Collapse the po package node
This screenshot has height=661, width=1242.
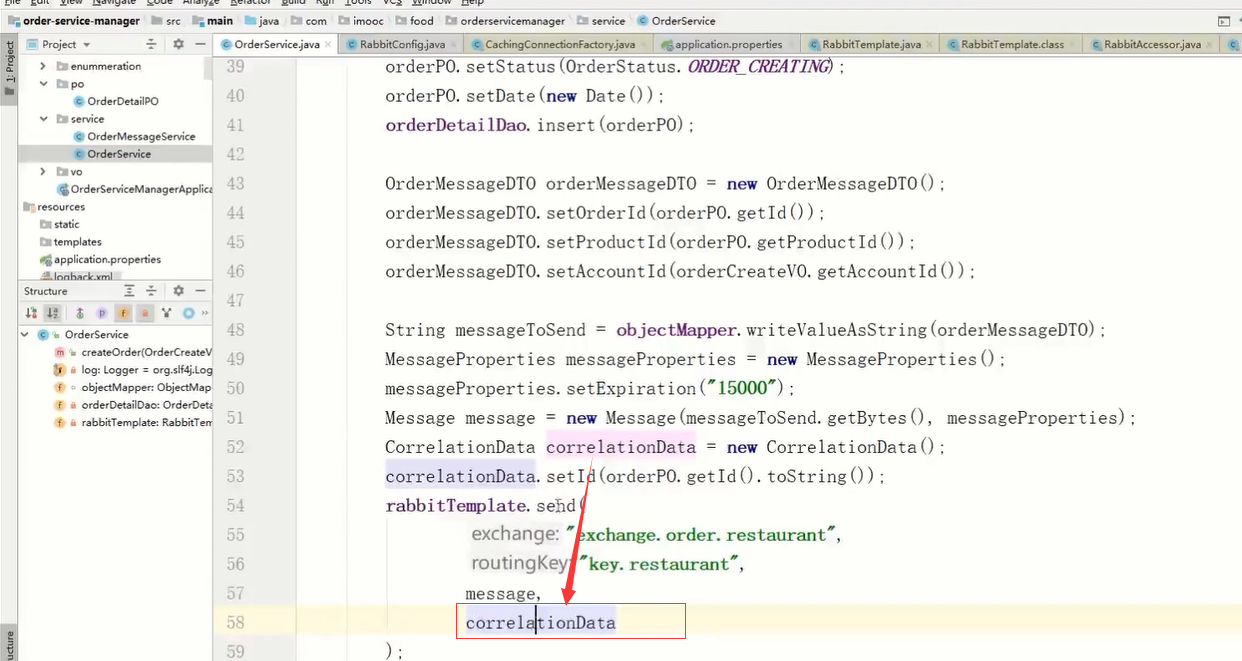tap(43, 84)
